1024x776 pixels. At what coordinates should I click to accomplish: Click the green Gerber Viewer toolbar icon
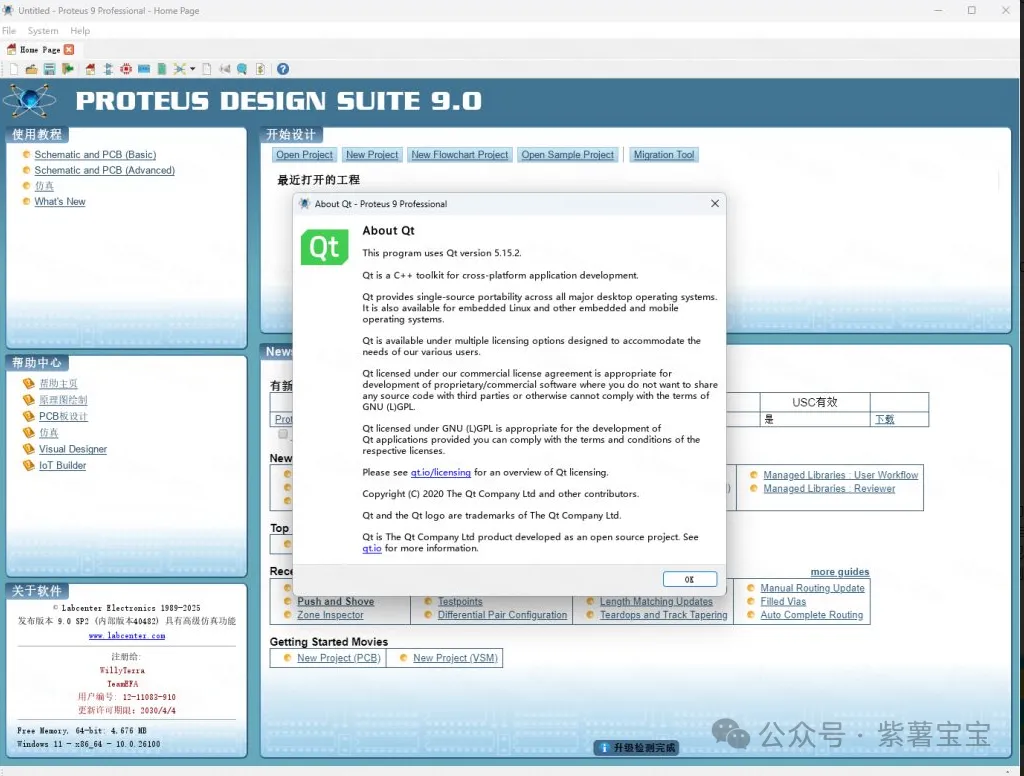point(162,69)
